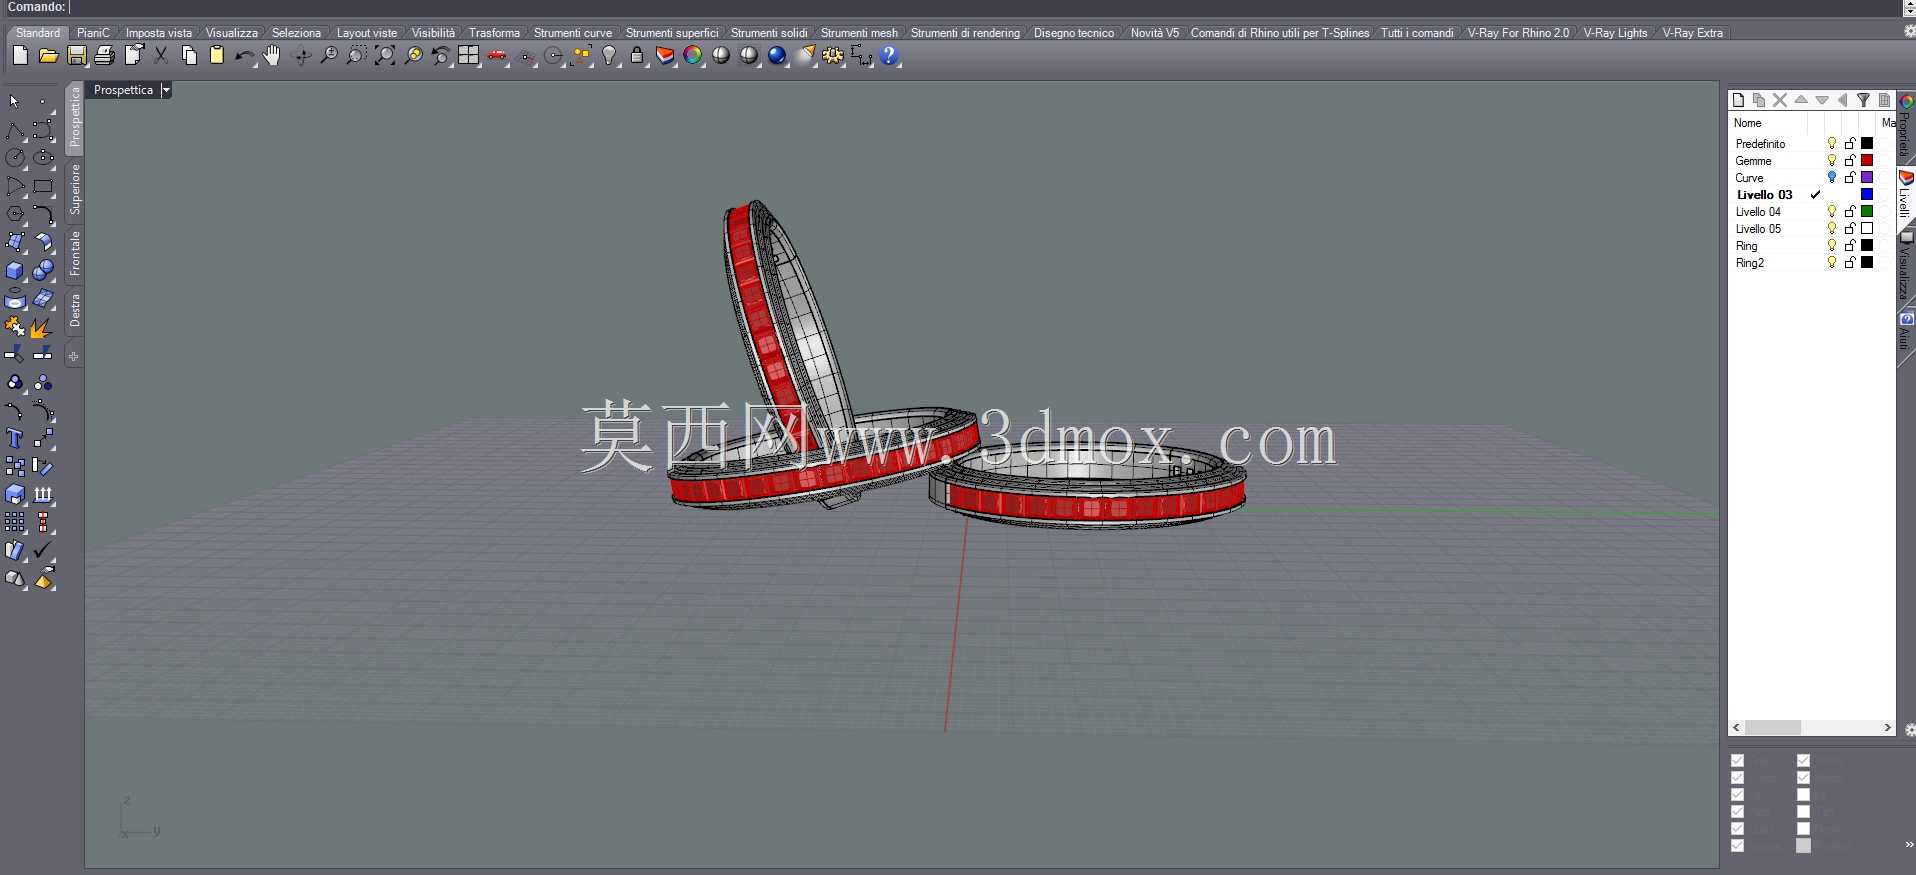The height and width of the screenshot is (875, 1916).
Task: Open the Strumenti curve toolbar tab
Action: point(572,33)
